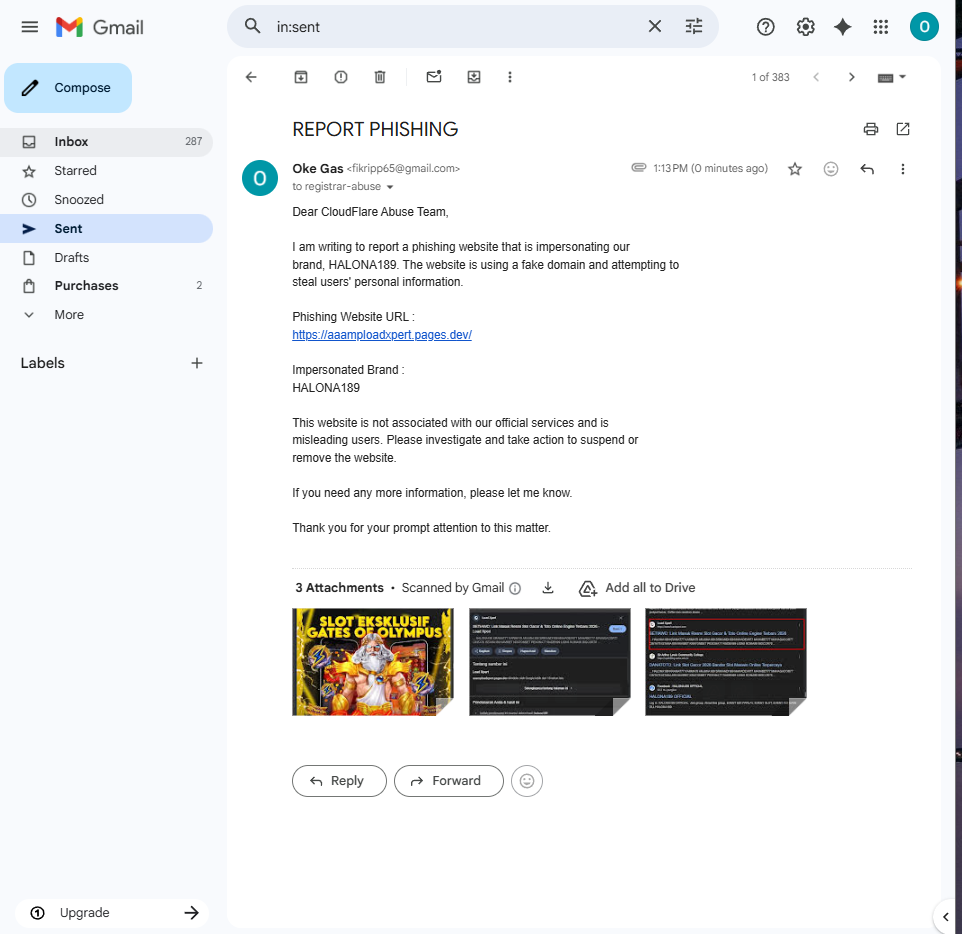Screen dimensions: 962x934
Task: Go to older conversation arrow
Action: (851, 77)
